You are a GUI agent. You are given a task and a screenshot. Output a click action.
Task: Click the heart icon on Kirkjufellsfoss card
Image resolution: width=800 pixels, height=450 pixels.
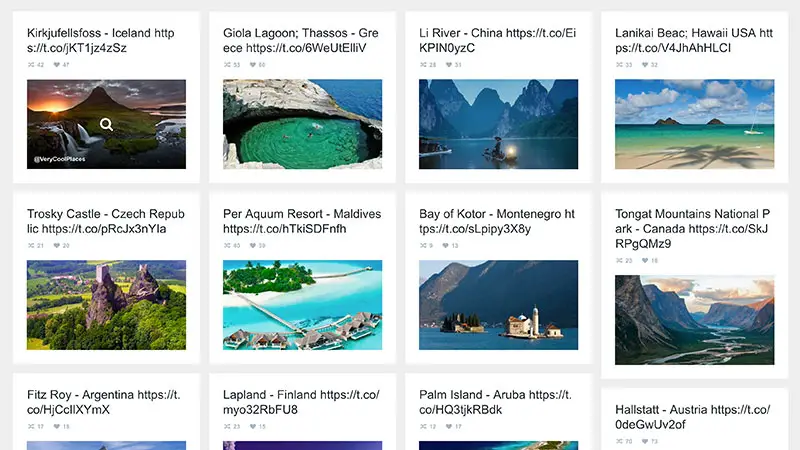57,65
